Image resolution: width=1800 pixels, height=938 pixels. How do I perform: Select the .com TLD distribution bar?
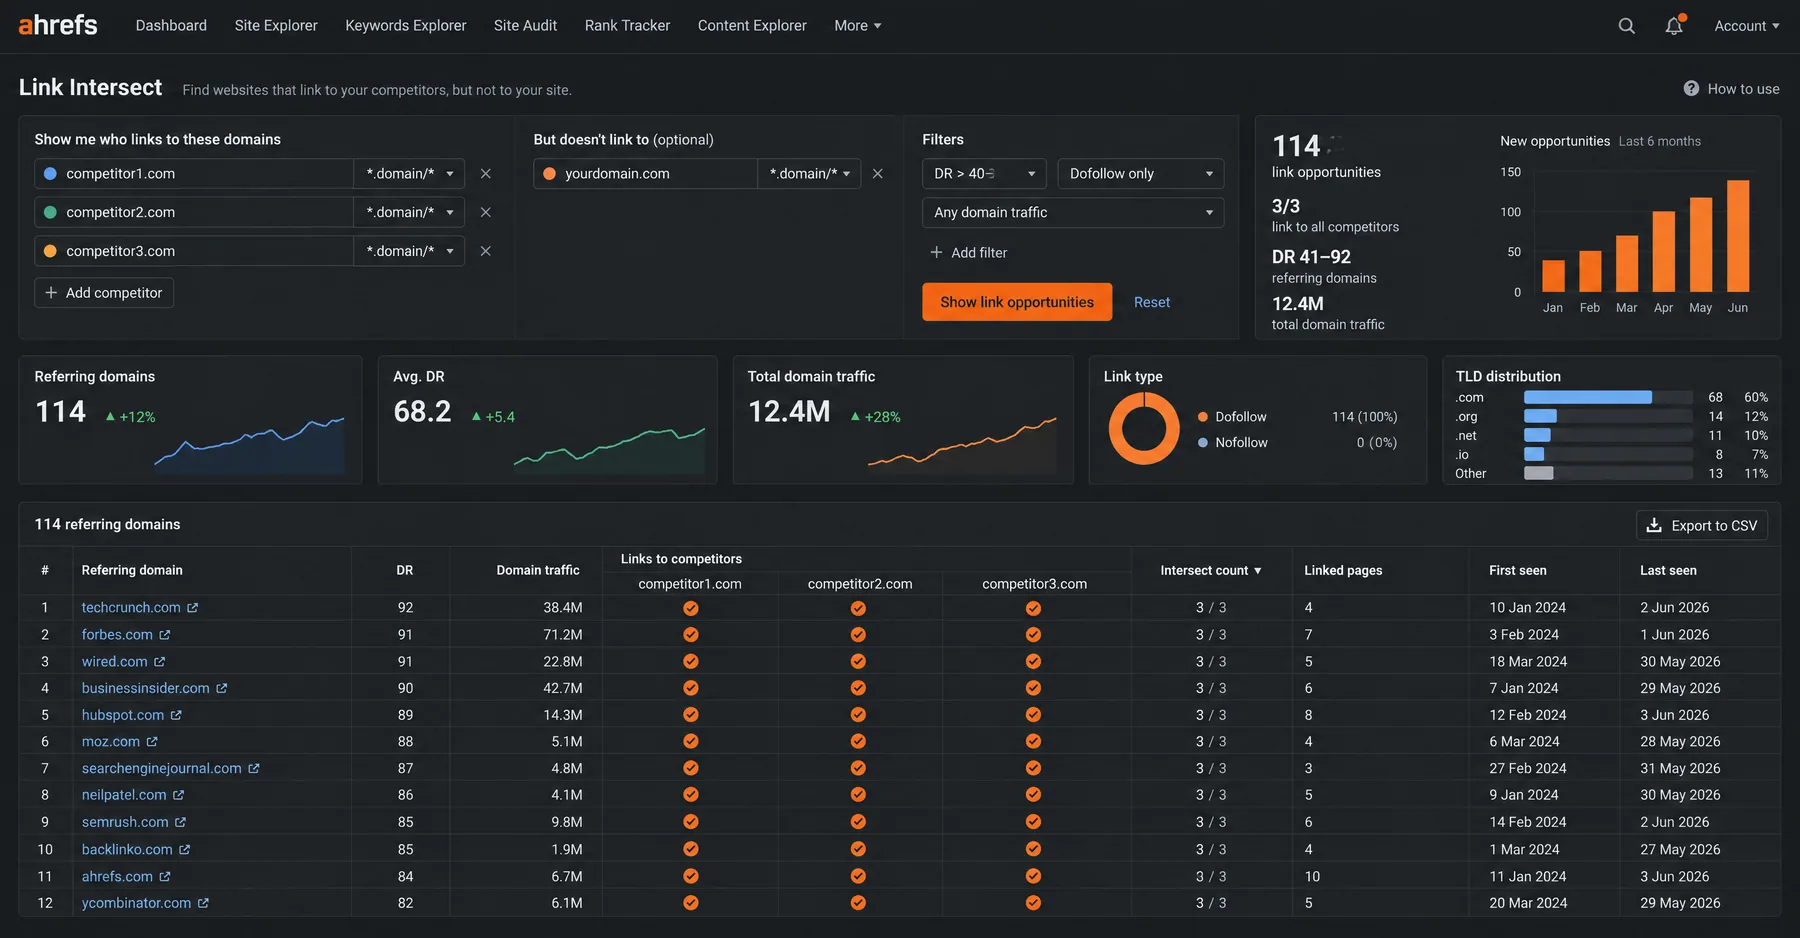tap(1587, 398)
